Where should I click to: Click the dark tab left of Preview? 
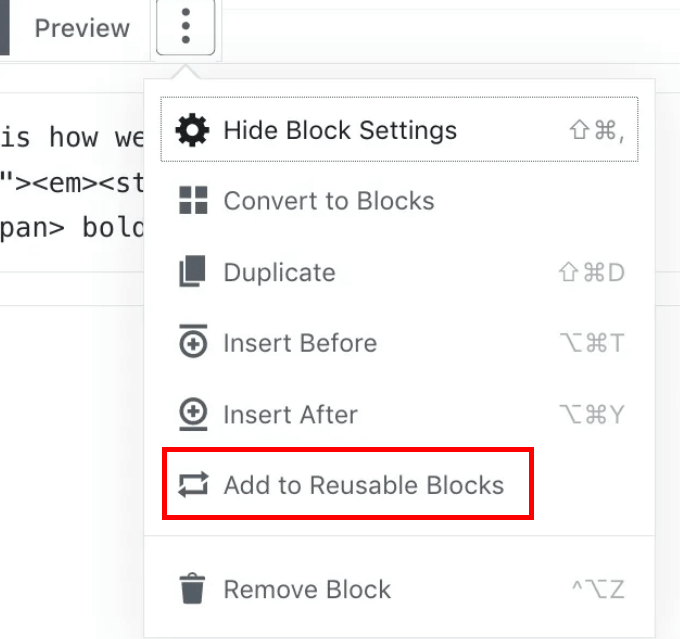[5, 27]
